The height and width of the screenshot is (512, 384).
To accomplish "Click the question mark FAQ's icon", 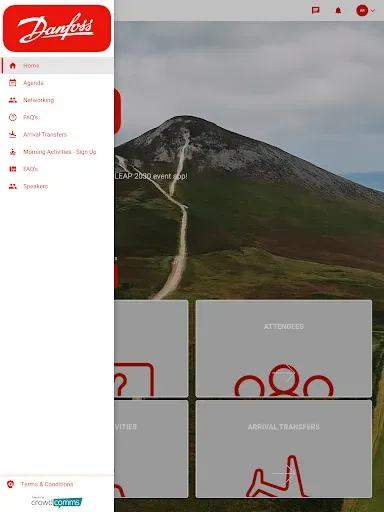I will point(13,117).
